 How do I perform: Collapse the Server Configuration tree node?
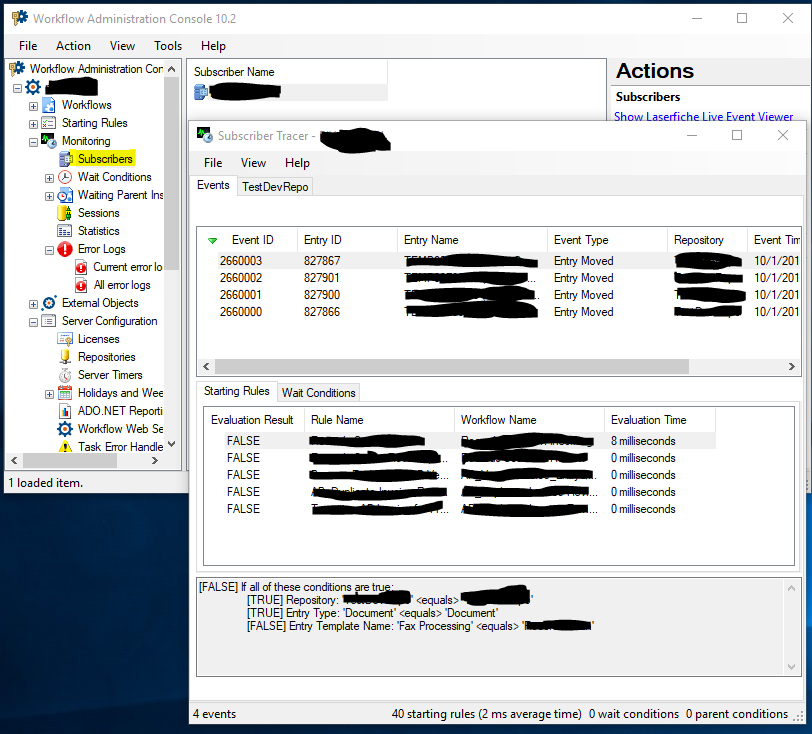pyautogui.click(x=33, y=322)
